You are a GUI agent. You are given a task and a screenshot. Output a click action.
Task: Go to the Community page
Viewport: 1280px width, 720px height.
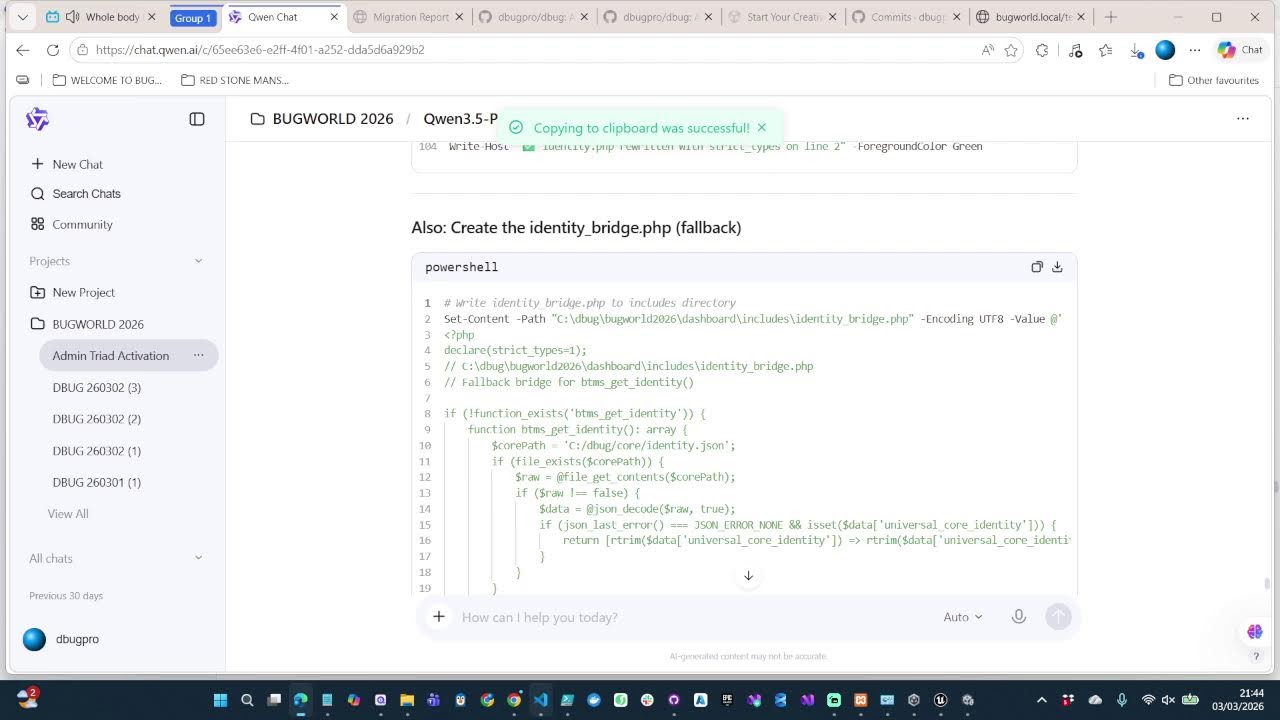(71, 224)
